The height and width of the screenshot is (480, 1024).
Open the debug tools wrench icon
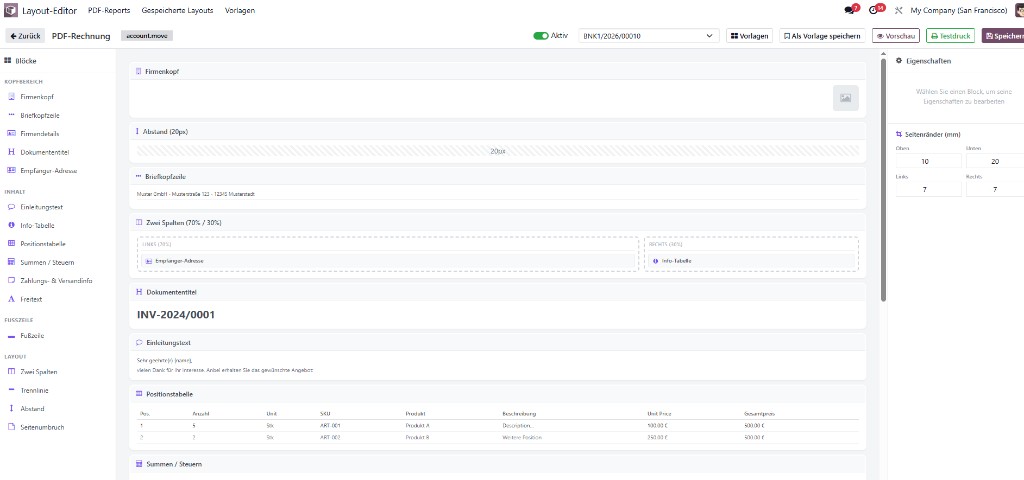tap(898, 10)
